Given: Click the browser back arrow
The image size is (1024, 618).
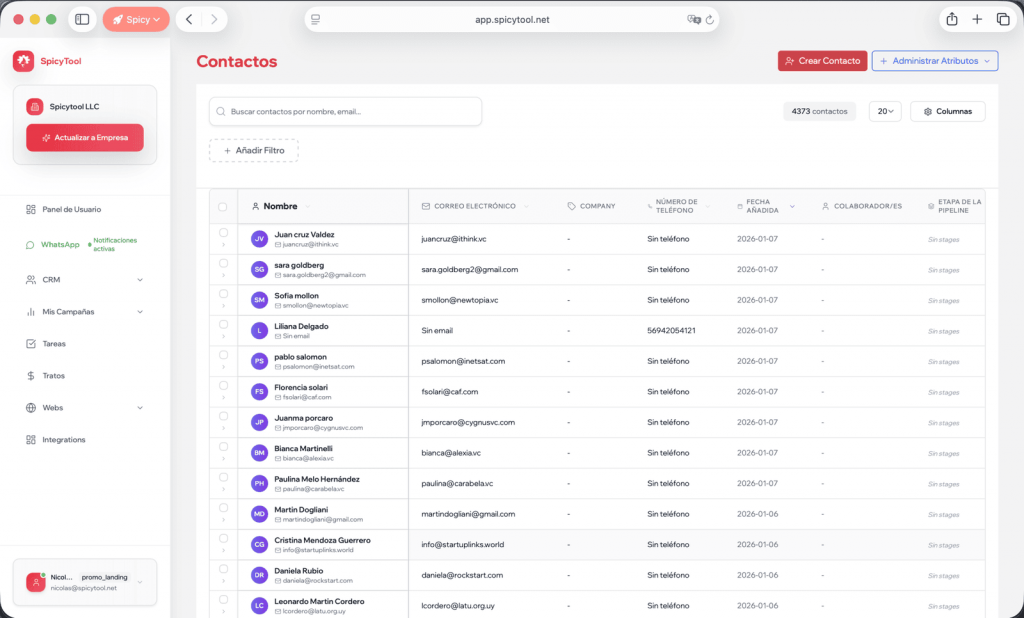Looking at the screenshot, I should [x=189, y=19].
